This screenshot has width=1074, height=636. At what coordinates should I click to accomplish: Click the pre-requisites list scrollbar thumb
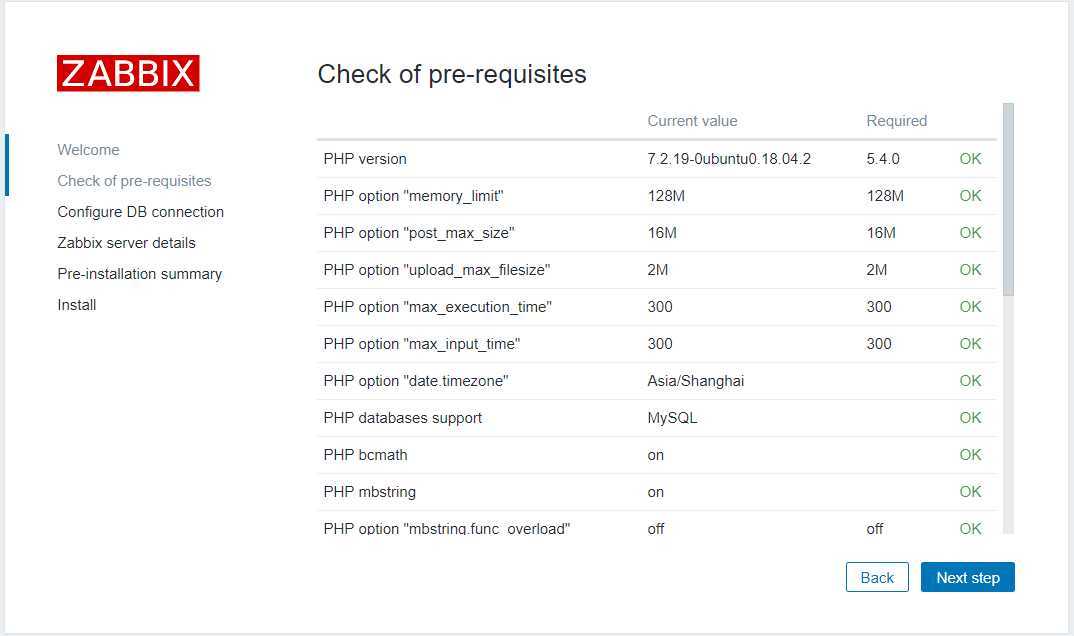click(1008, 199)
